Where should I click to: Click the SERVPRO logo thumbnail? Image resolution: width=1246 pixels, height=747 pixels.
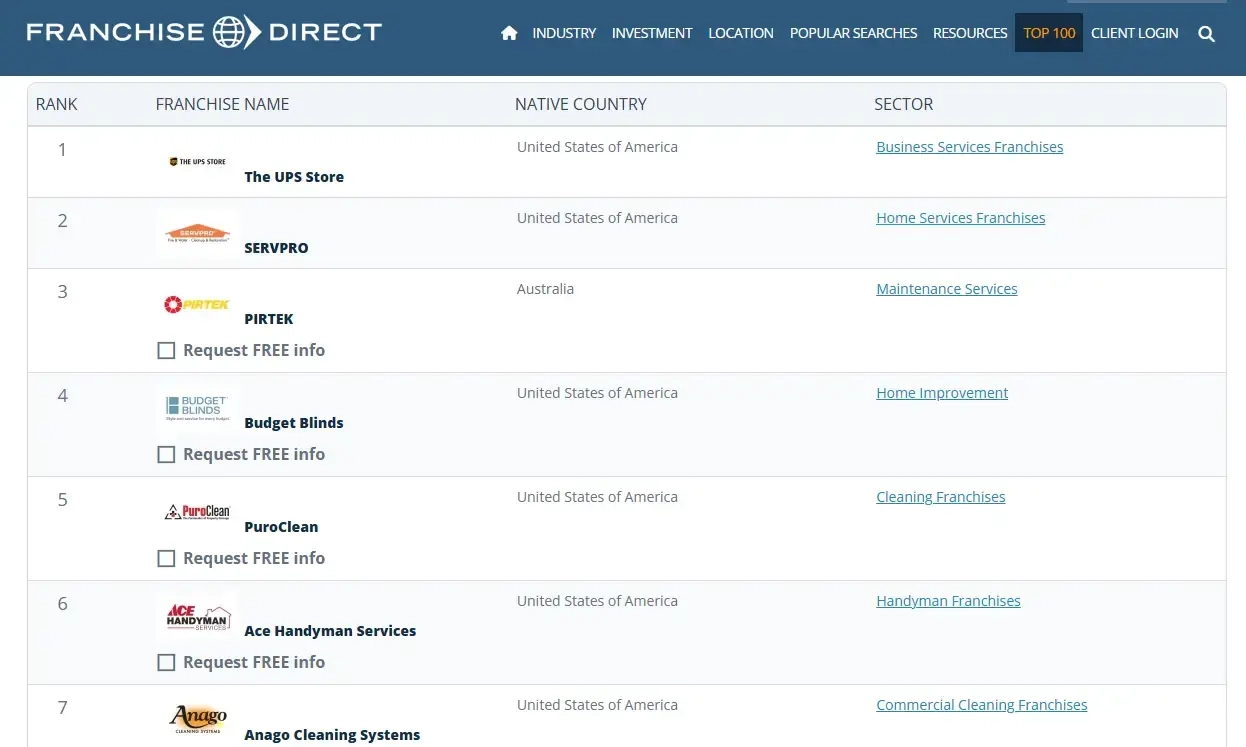pos(197,234)
